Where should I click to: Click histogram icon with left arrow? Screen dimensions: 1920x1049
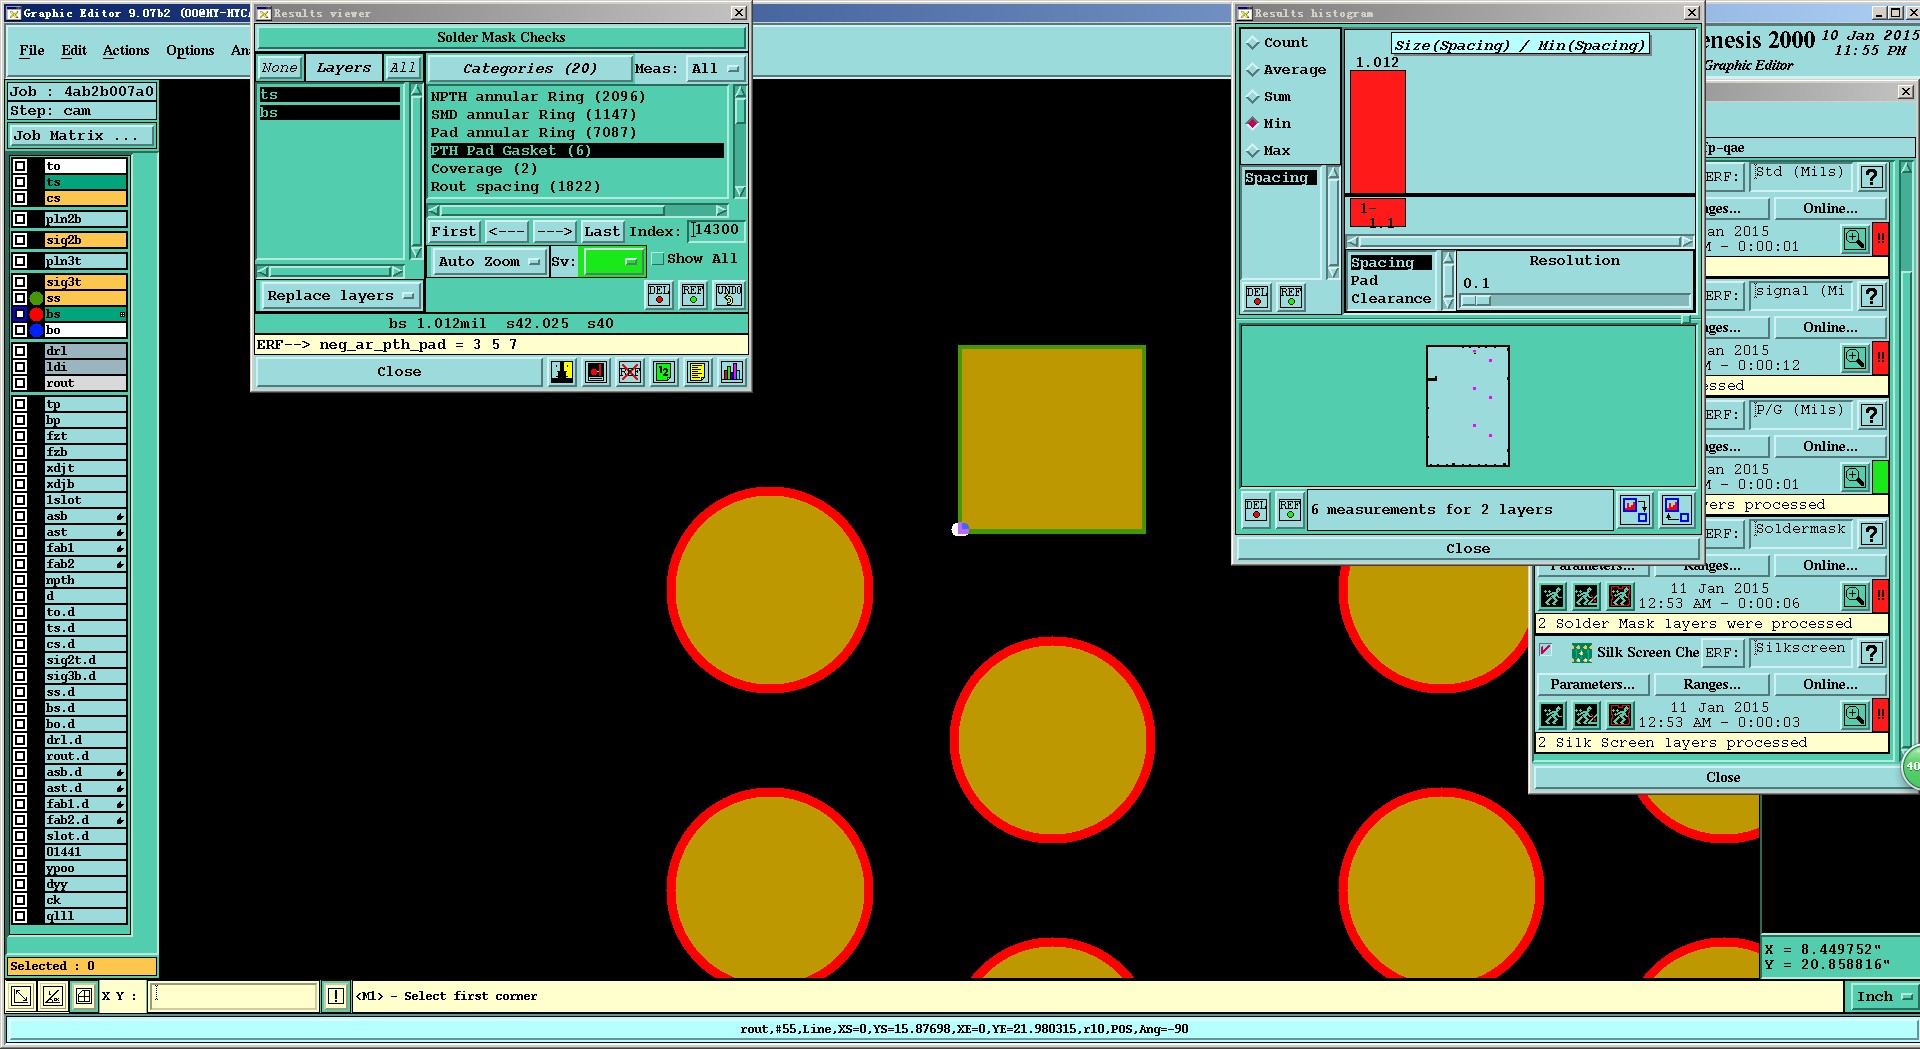[x=1676, y=510]
